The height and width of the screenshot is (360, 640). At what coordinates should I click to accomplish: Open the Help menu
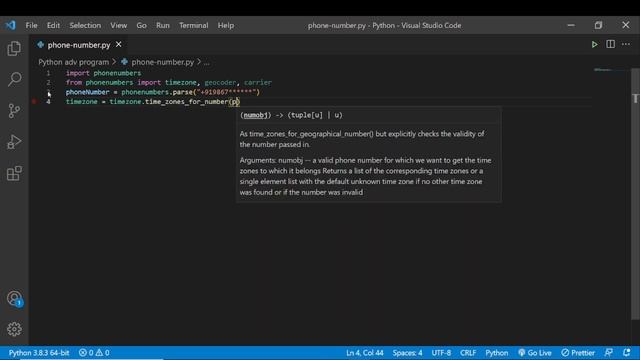coord(226,25)
